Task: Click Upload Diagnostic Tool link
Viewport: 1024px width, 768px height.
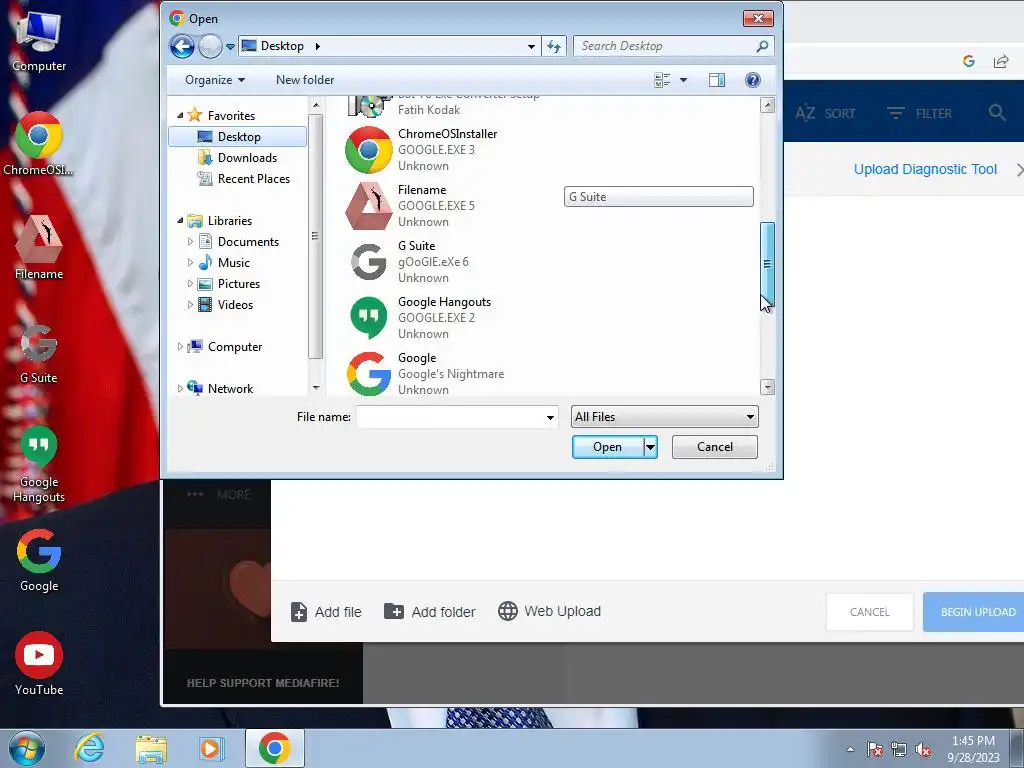Action: [925, 169]
